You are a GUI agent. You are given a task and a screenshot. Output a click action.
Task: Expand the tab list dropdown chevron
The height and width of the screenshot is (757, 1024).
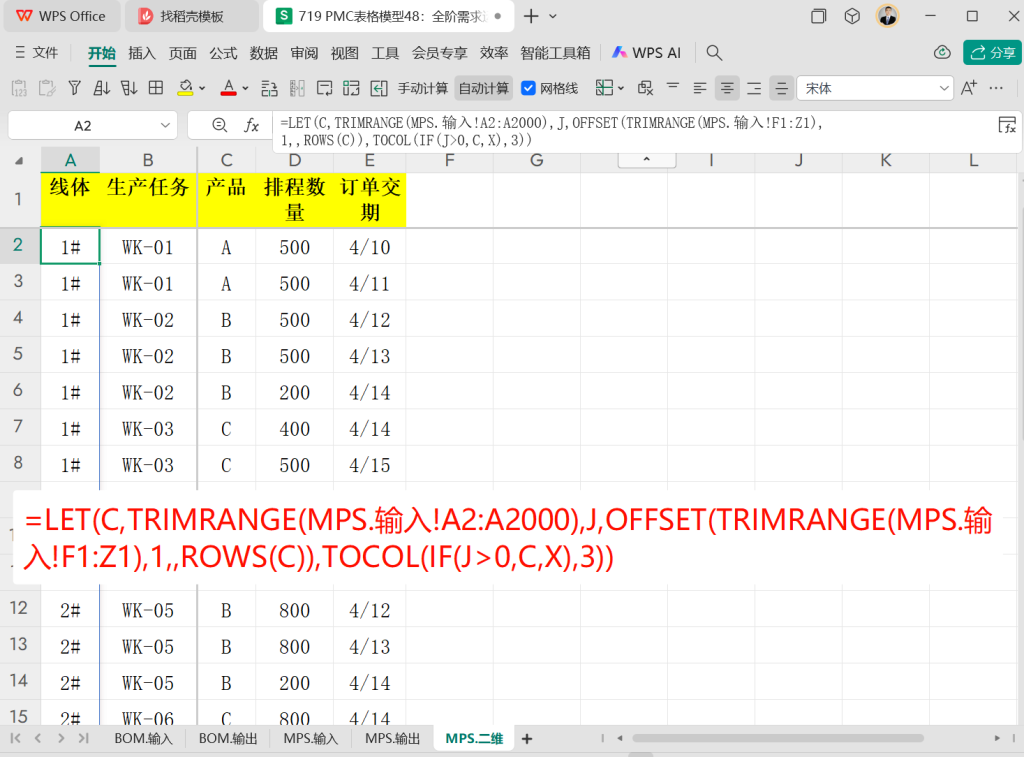(x=552, y=16)
